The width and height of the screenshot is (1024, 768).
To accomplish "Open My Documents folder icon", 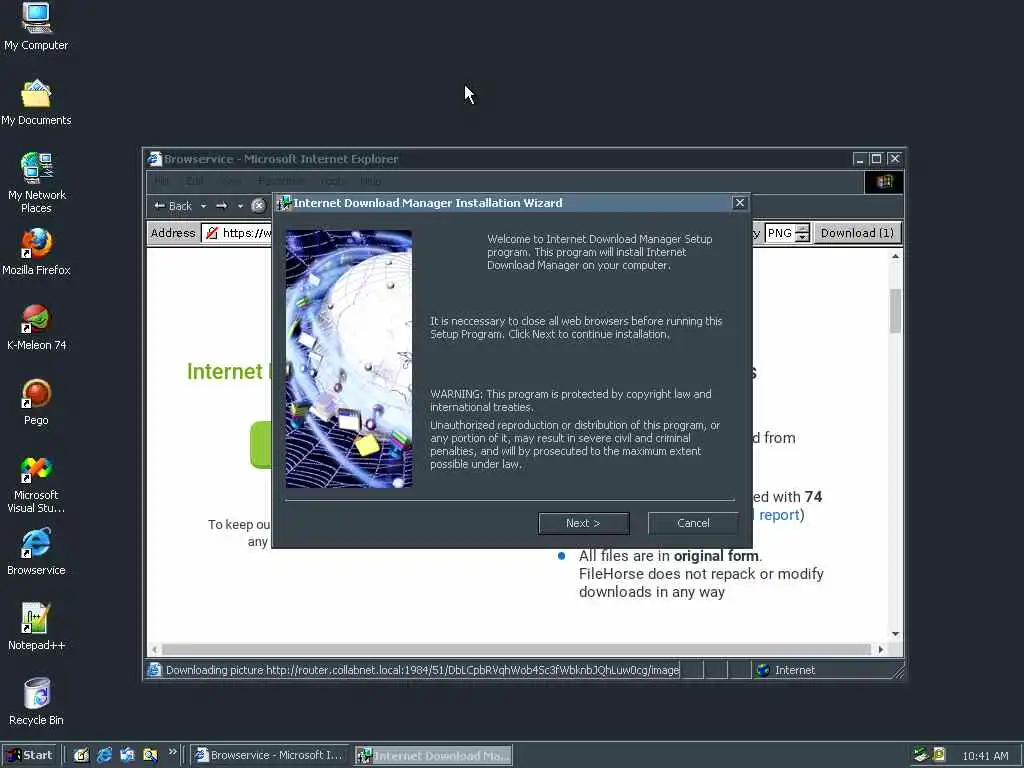I will click(36, 102).
